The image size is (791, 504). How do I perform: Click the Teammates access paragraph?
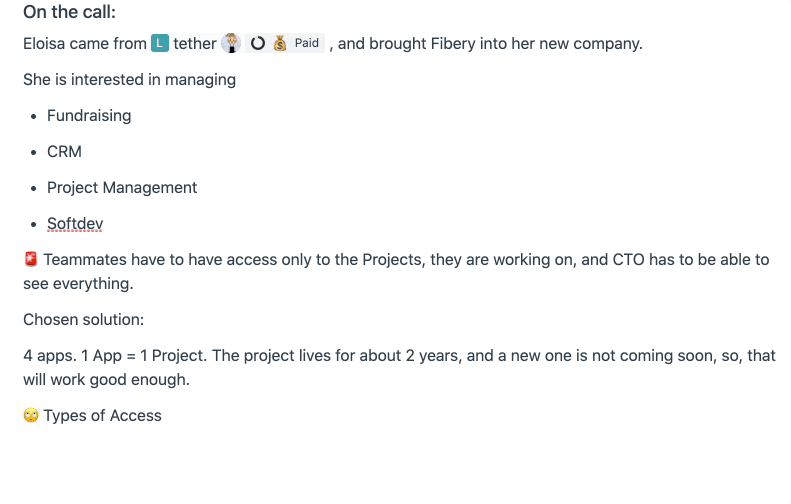[400, 260]
